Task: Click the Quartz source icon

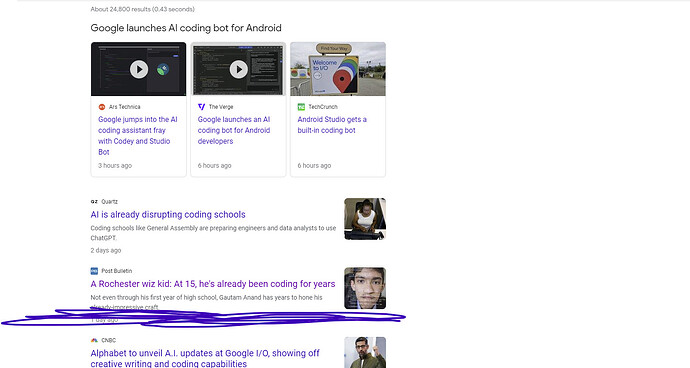Action: tap(94, 202)
